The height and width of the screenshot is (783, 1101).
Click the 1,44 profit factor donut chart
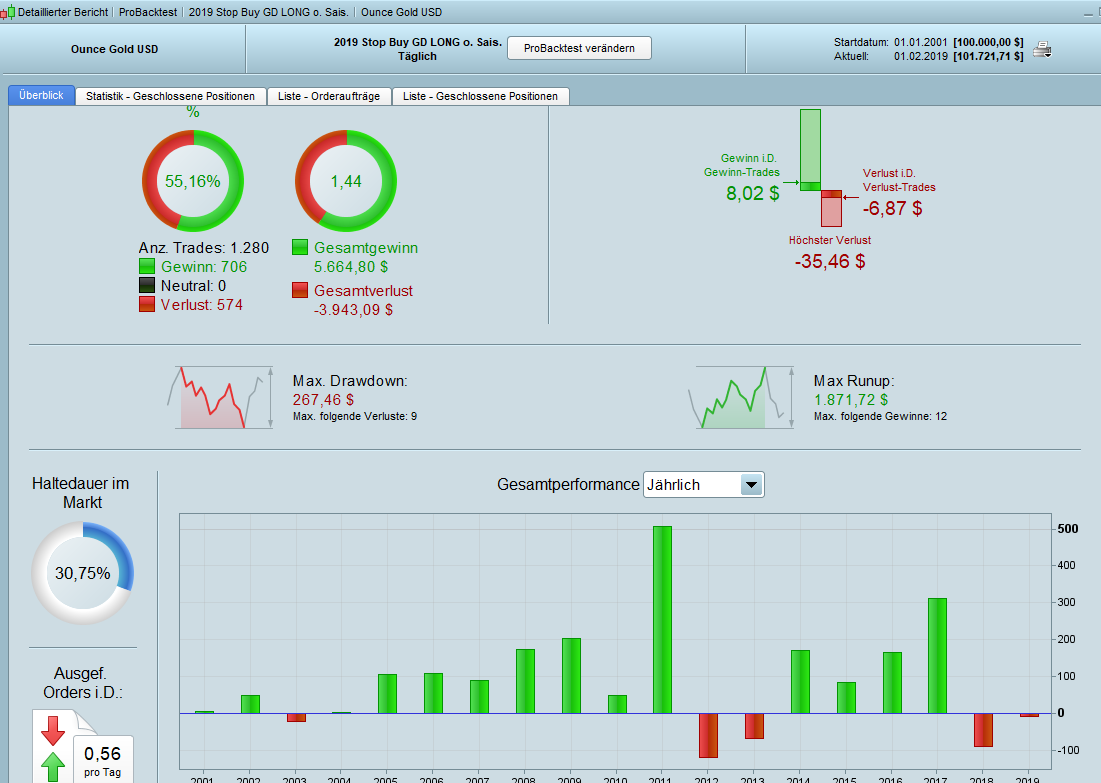click(346, 180)
